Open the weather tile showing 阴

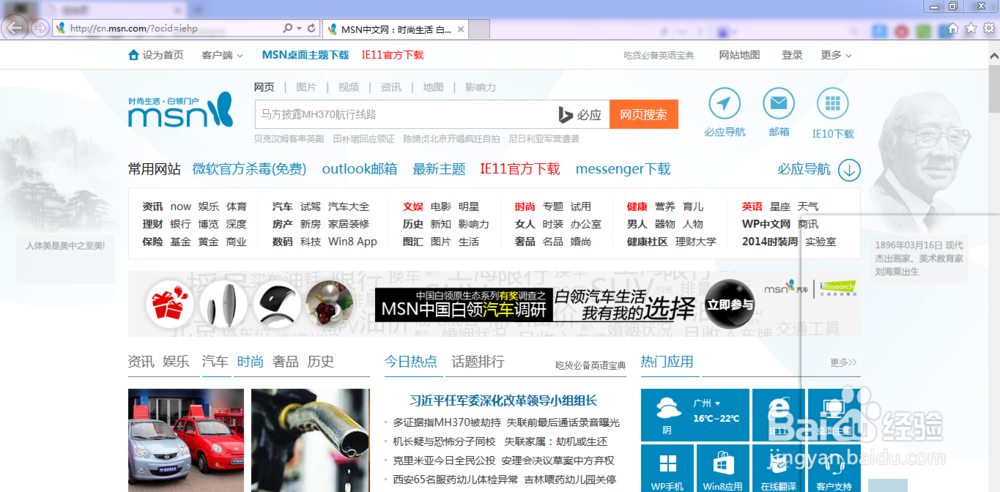point(695,415)
